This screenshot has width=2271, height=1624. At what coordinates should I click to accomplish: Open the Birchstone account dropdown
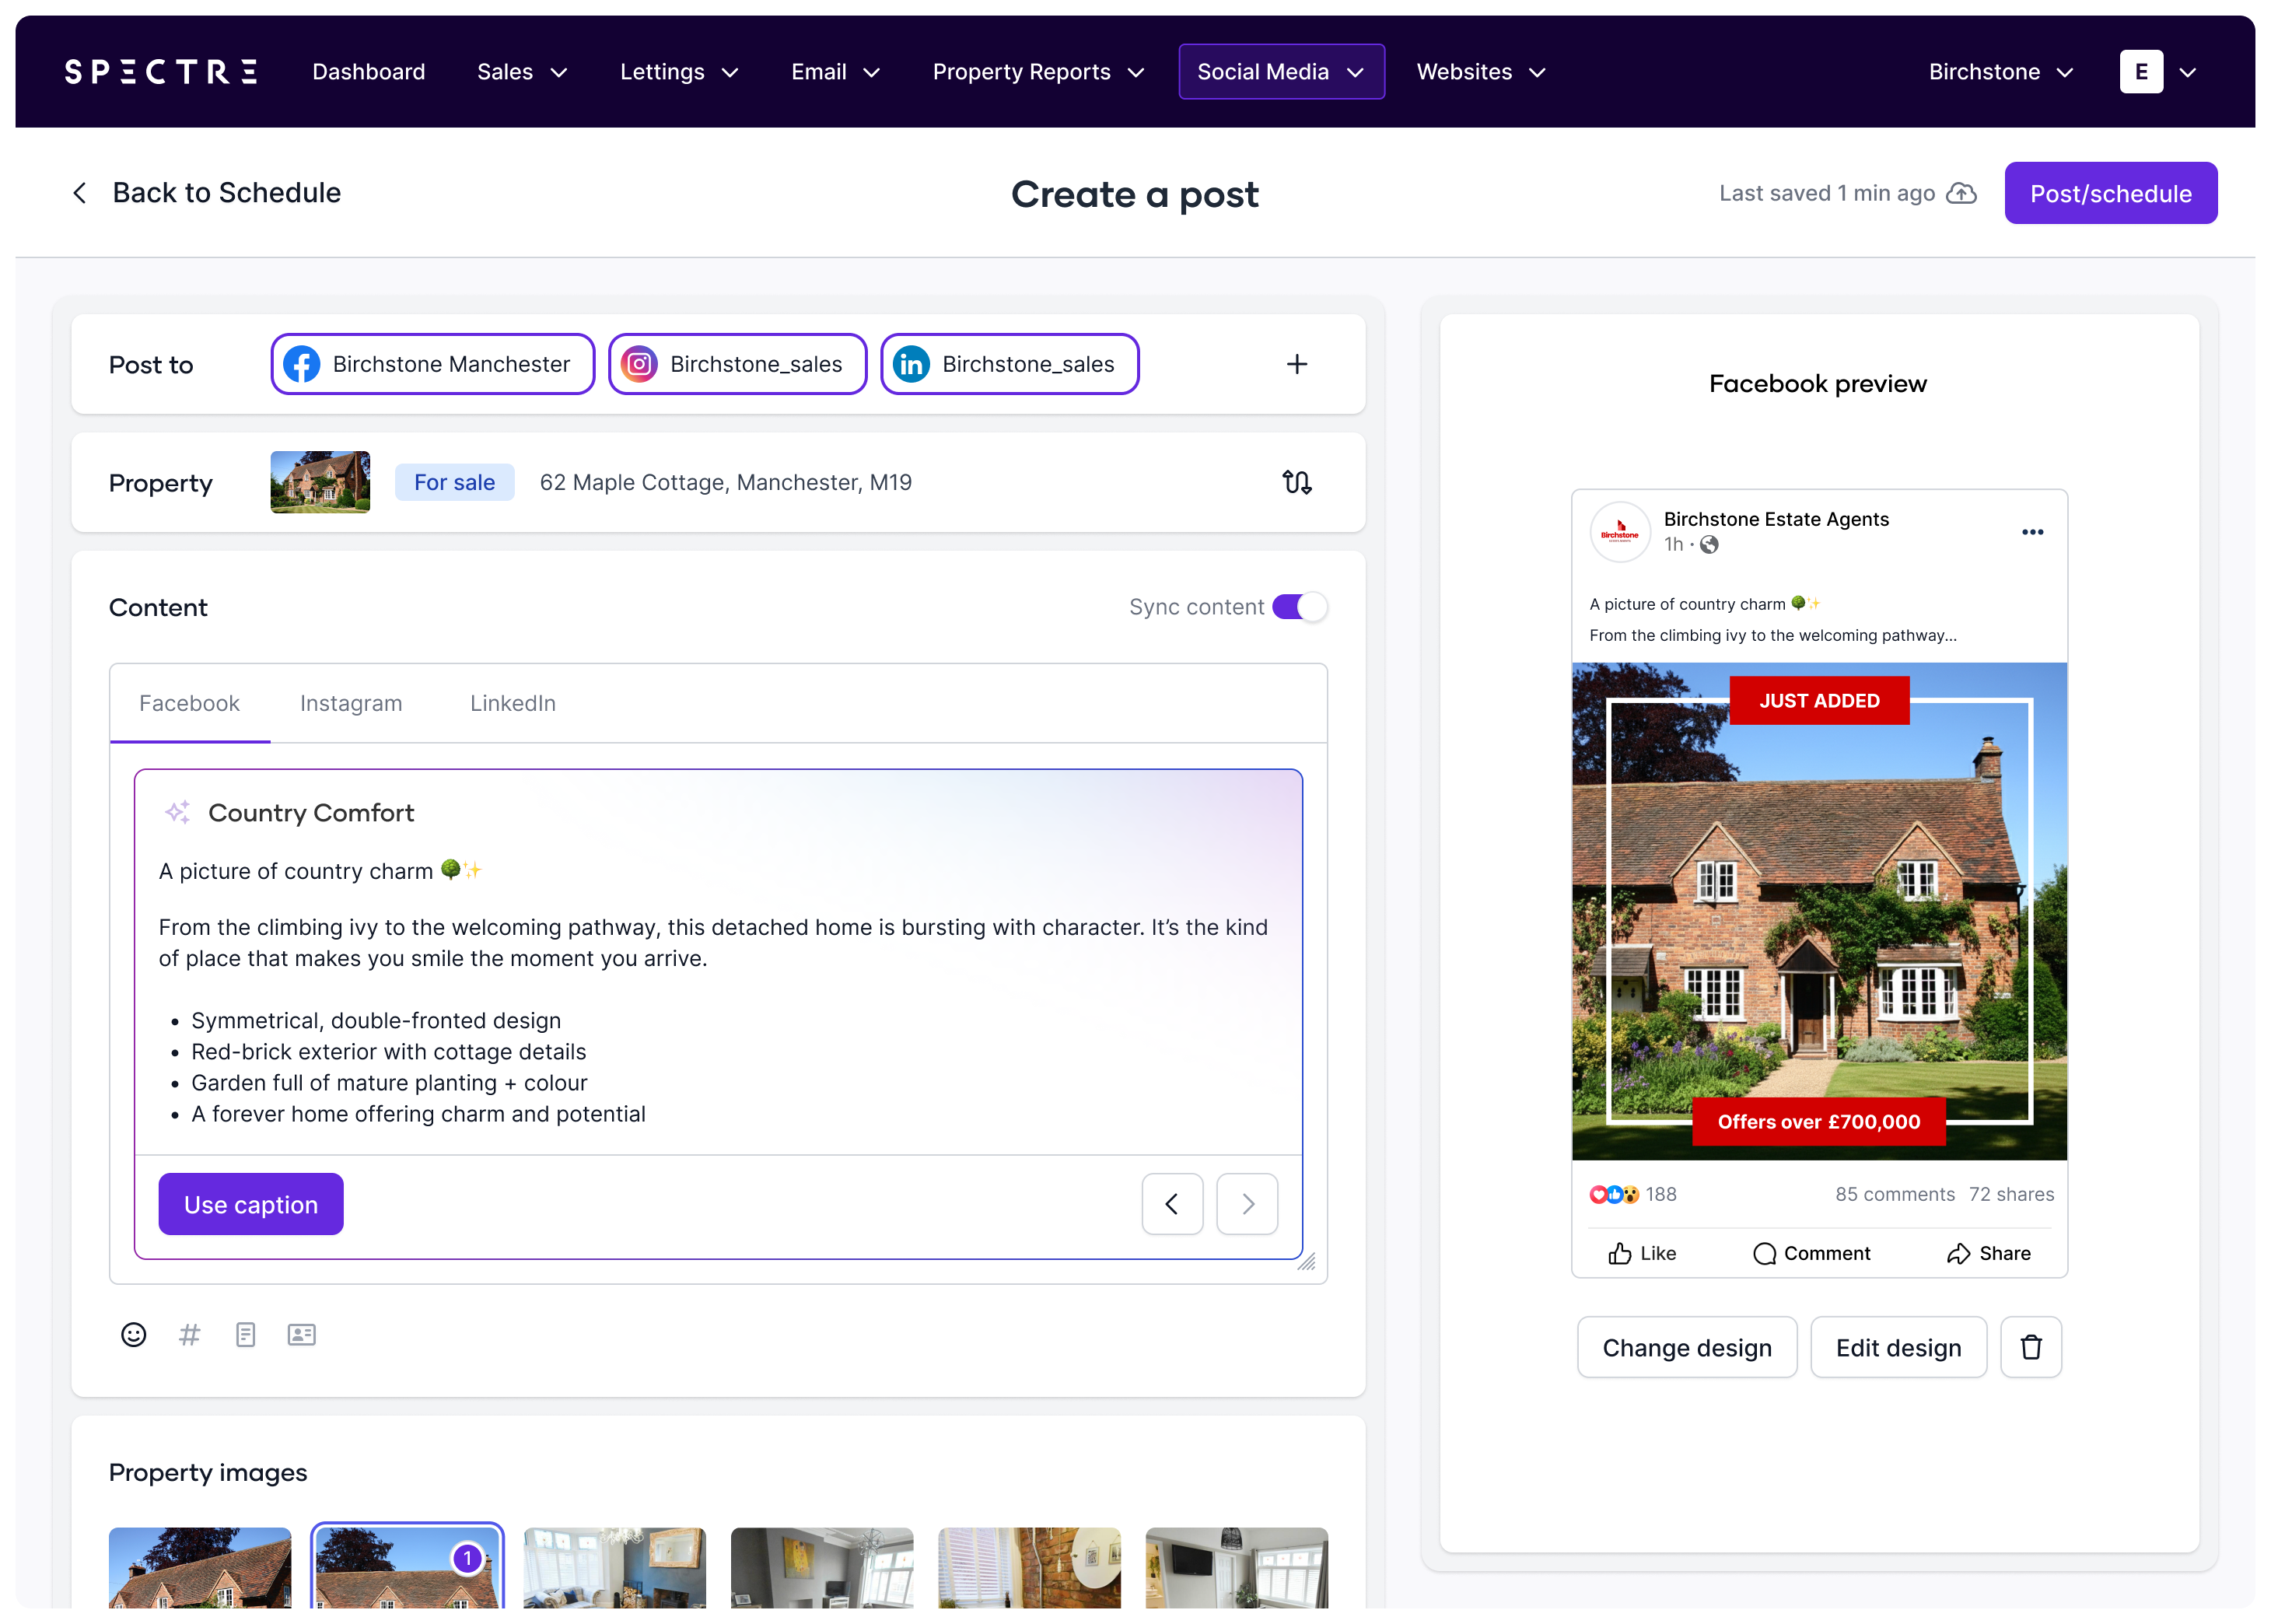[2000, 72]
